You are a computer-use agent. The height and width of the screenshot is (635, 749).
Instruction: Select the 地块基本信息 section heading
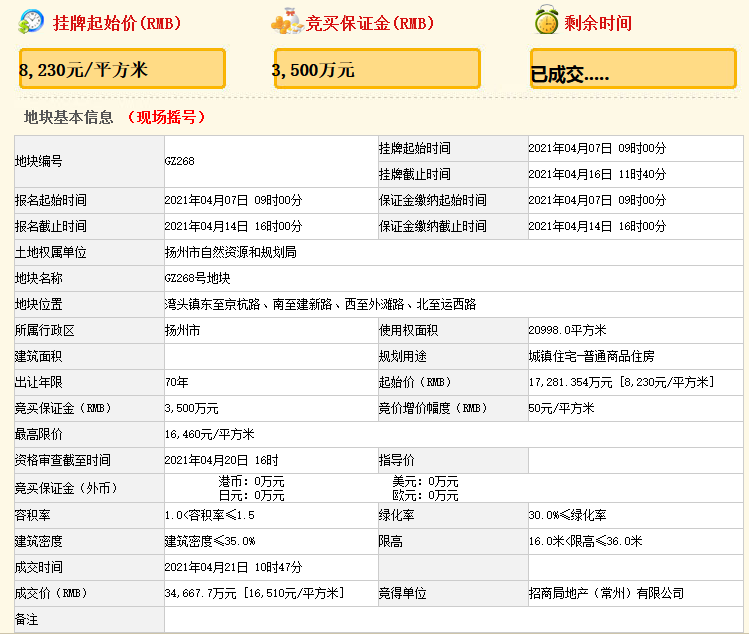coord(69,117)
